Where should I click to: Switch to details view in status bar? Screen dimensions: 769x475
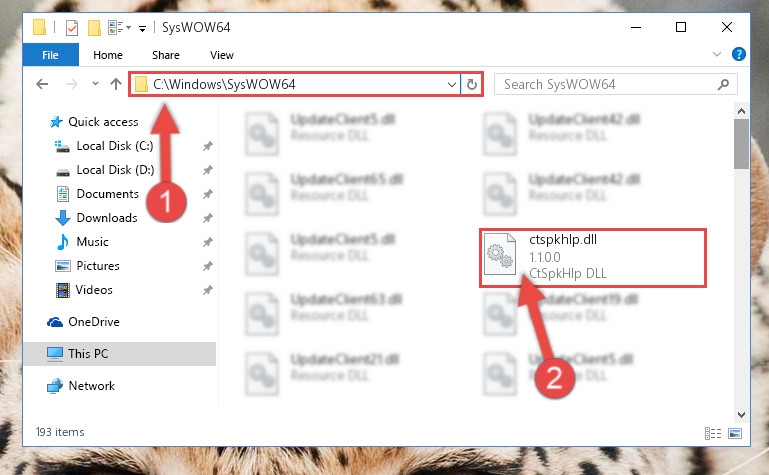(713, 433)
